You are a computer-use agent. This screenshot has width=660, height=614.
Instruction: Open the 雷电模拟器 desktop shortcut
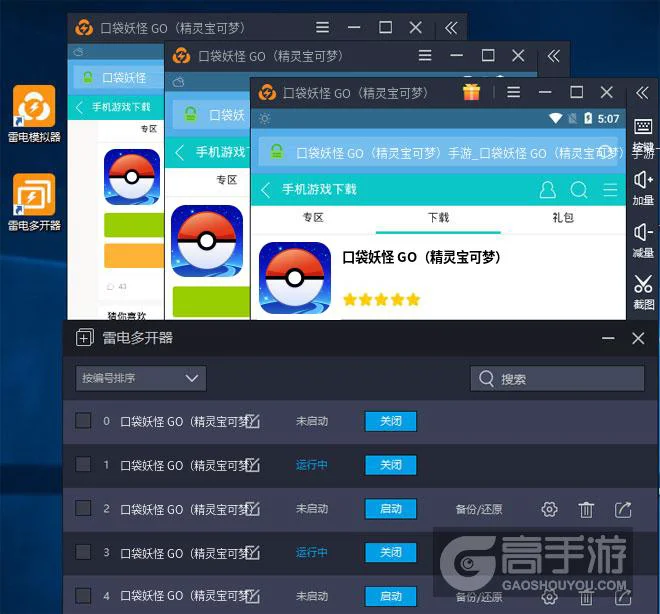click(34, 114)
